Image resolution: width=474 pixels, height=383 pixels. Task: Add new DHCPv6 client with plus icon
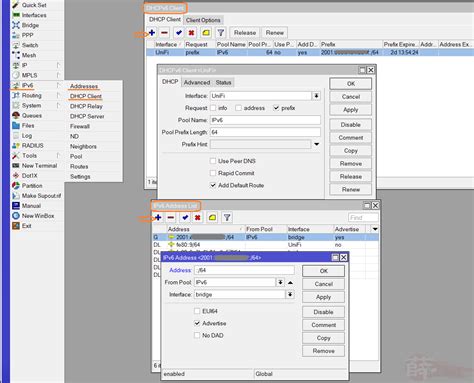(152, 33)
